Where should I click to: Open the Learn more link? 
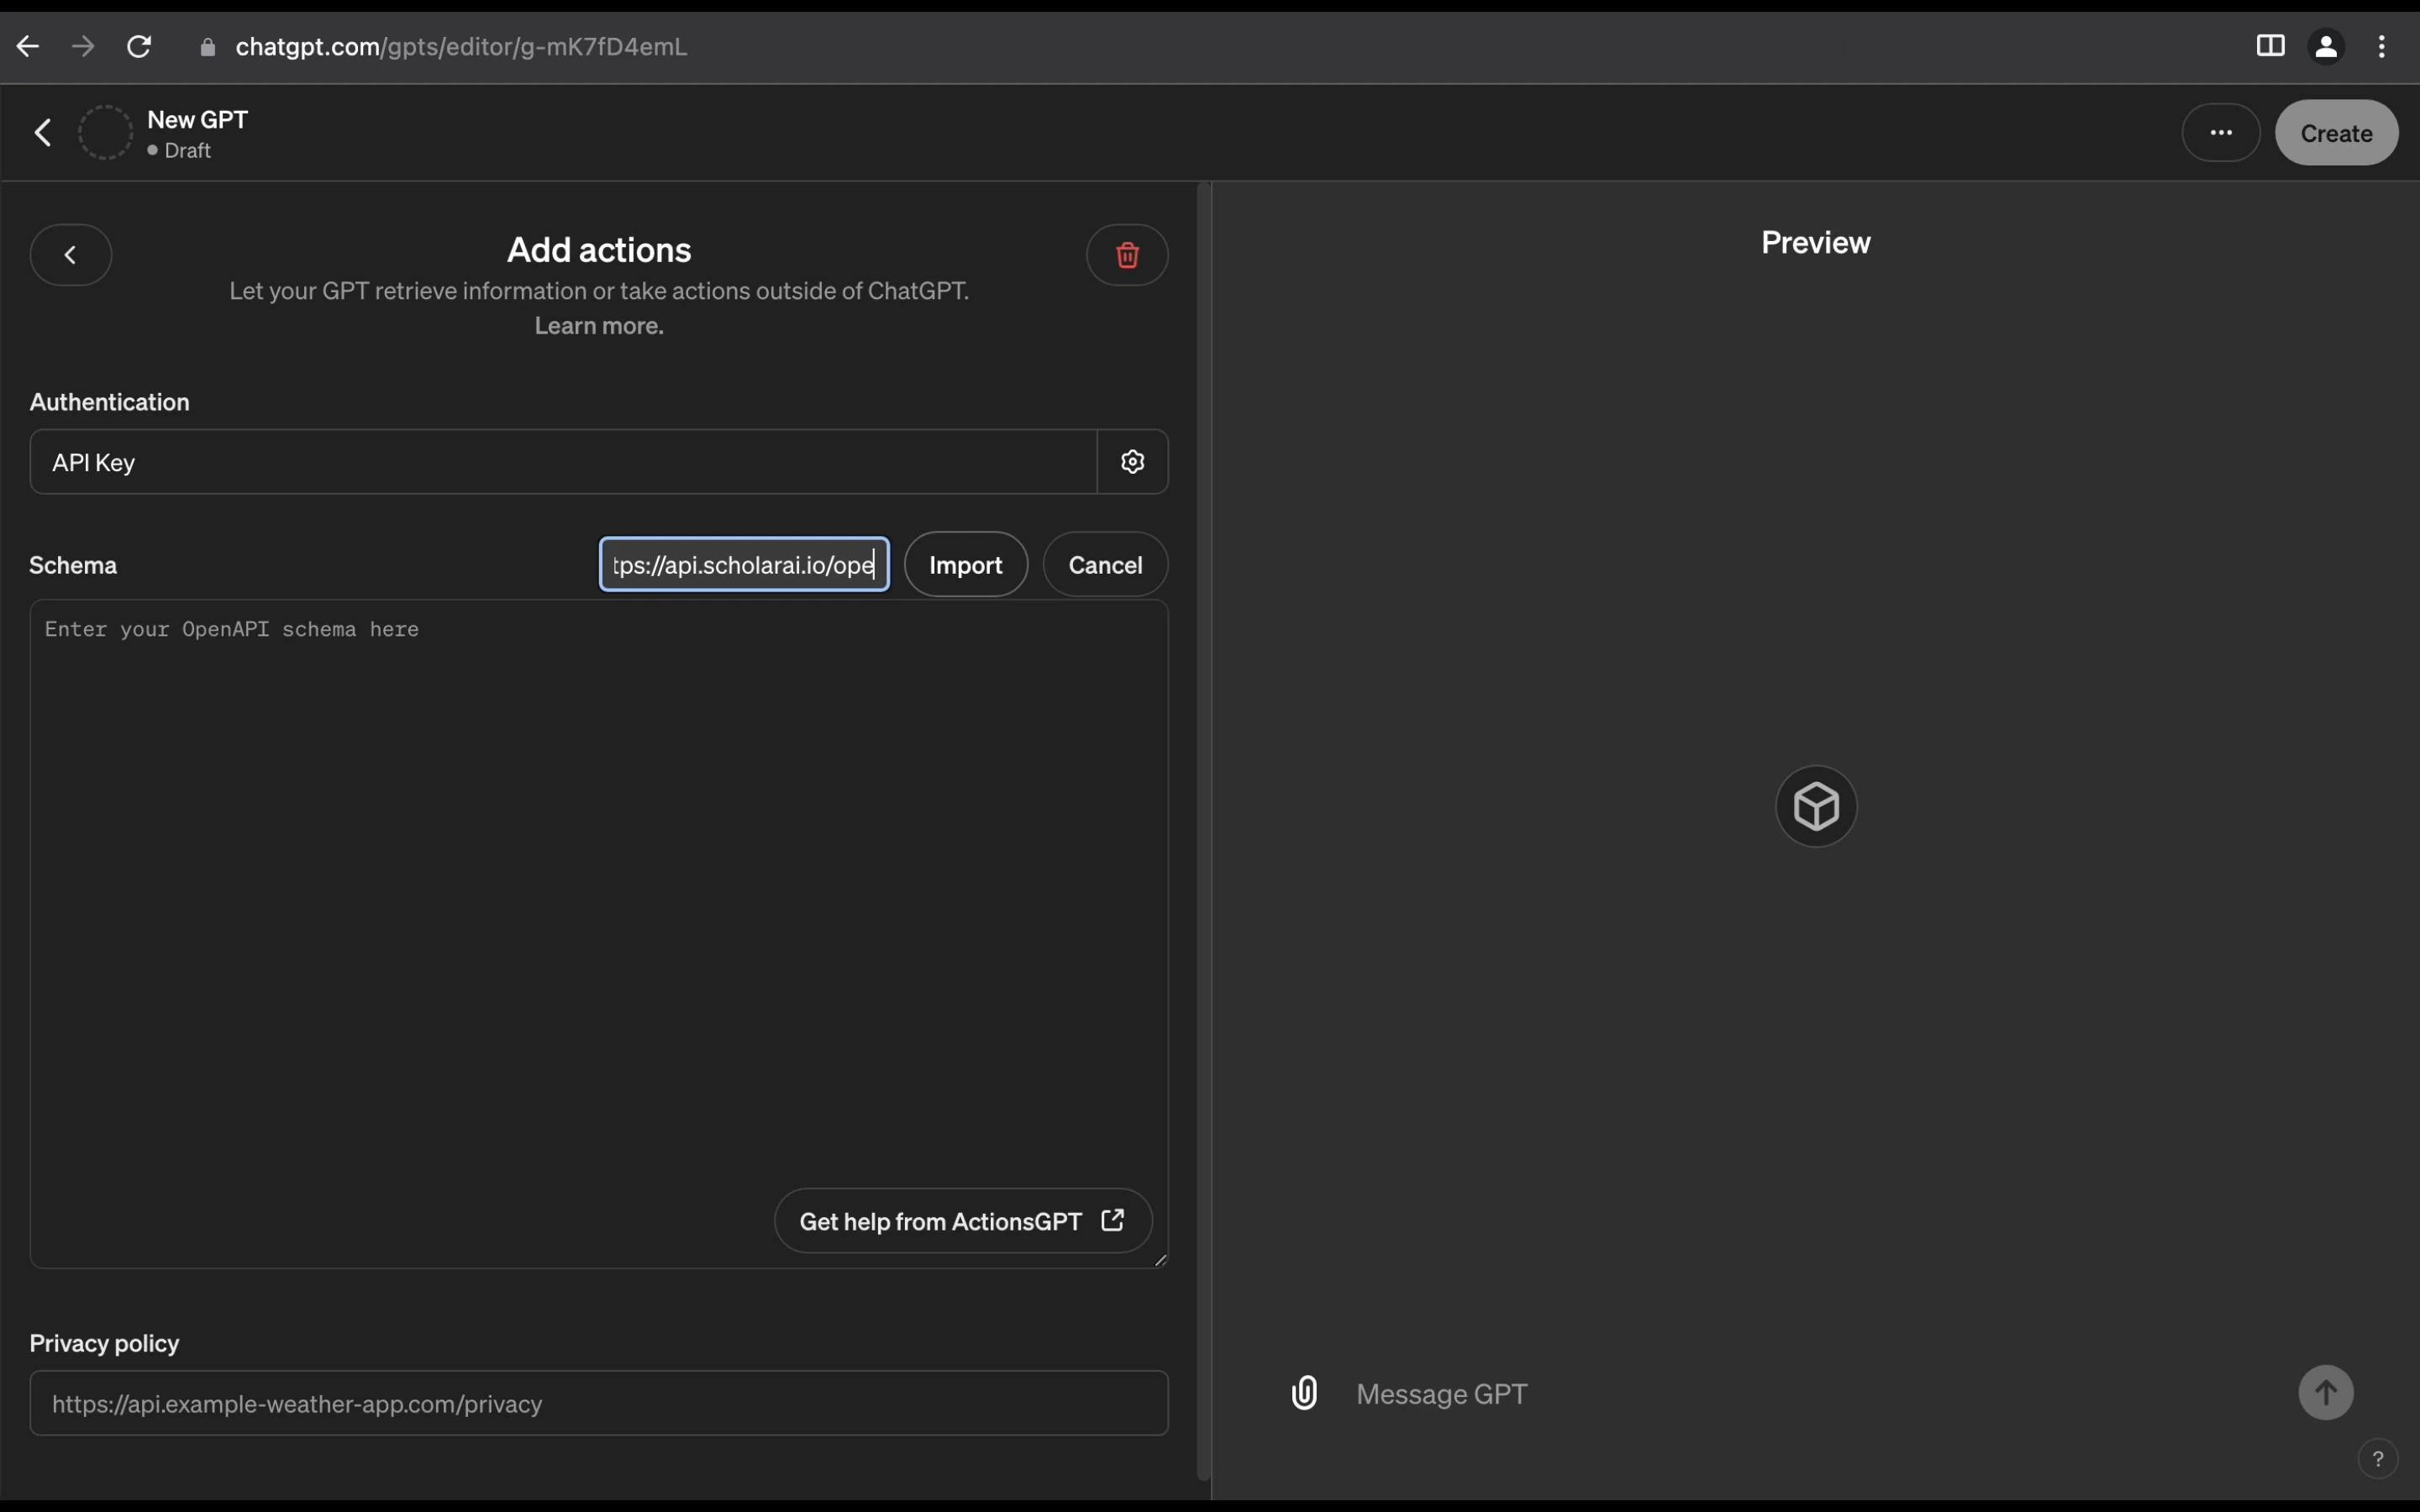[599, 326]
